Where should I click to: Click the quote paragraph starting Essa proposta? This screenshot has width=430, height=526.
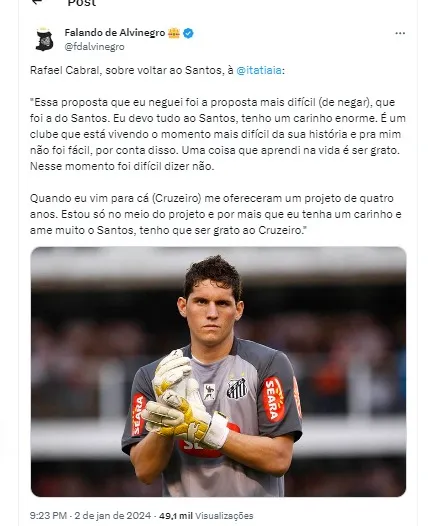click(218, 134)
